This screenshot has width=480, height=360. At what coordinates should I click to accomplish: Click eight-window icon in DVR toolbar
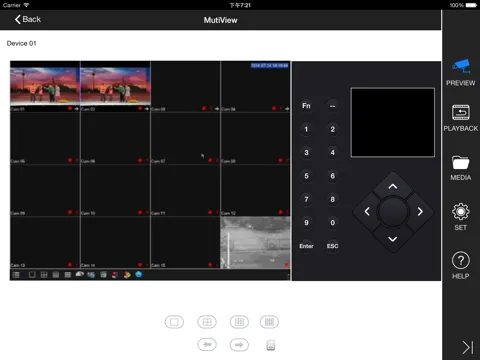coord(56,275)
